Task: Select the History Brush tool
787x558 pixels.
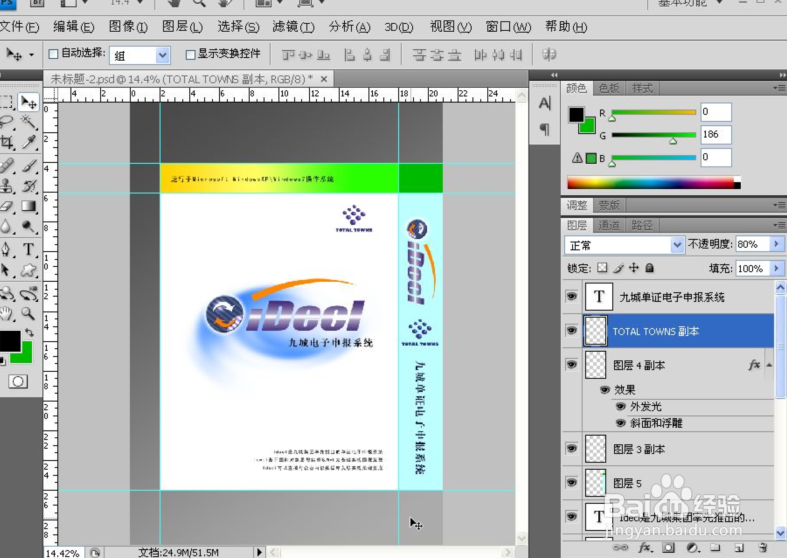Action: click(29, 186)
